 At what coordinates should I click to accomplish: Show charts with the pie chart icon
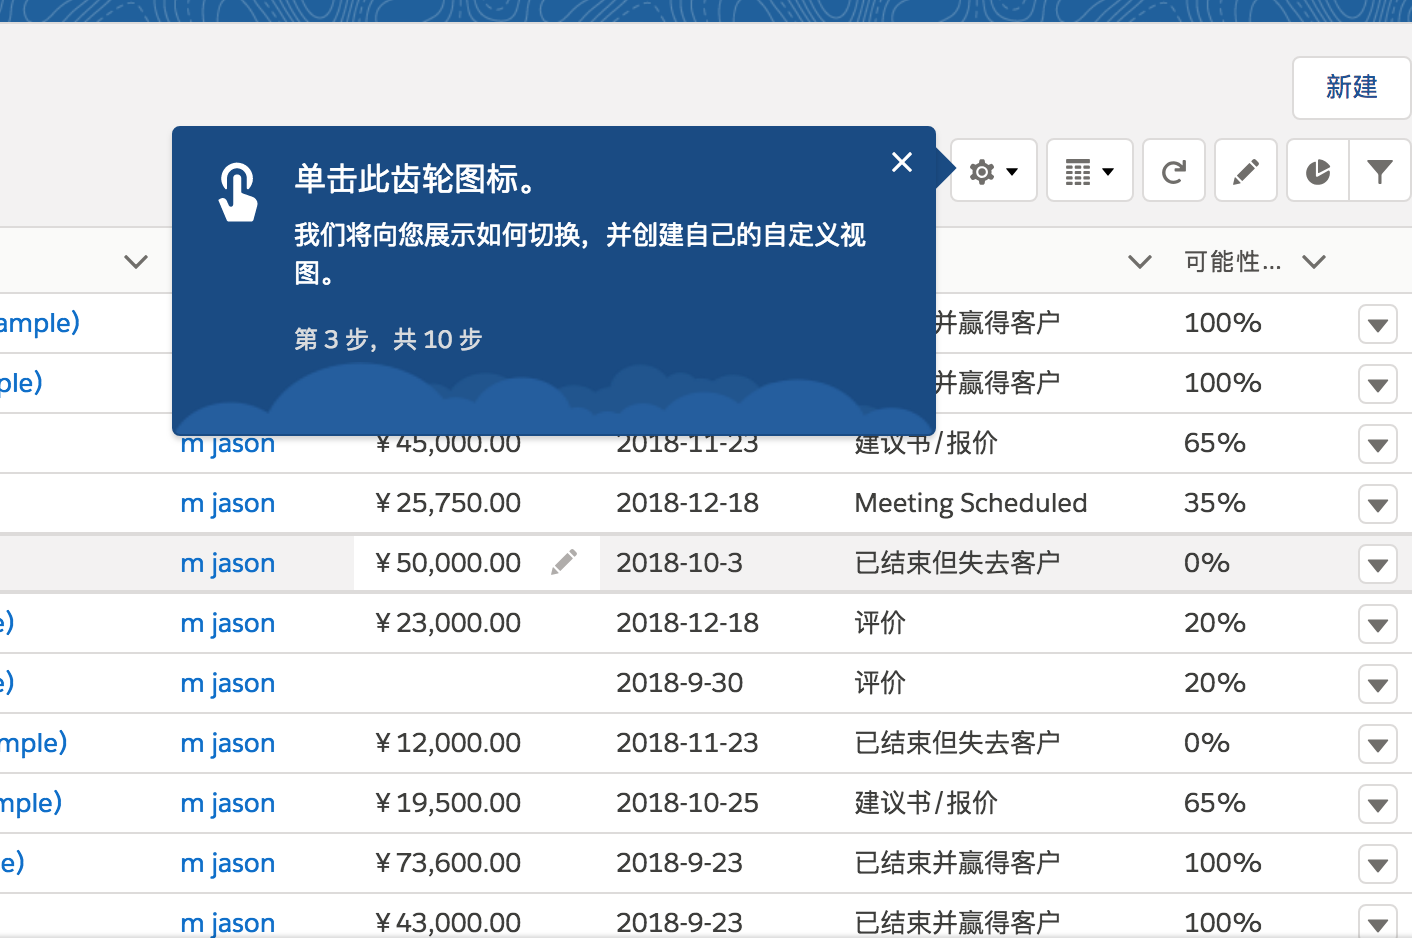tap(1318, 171)
